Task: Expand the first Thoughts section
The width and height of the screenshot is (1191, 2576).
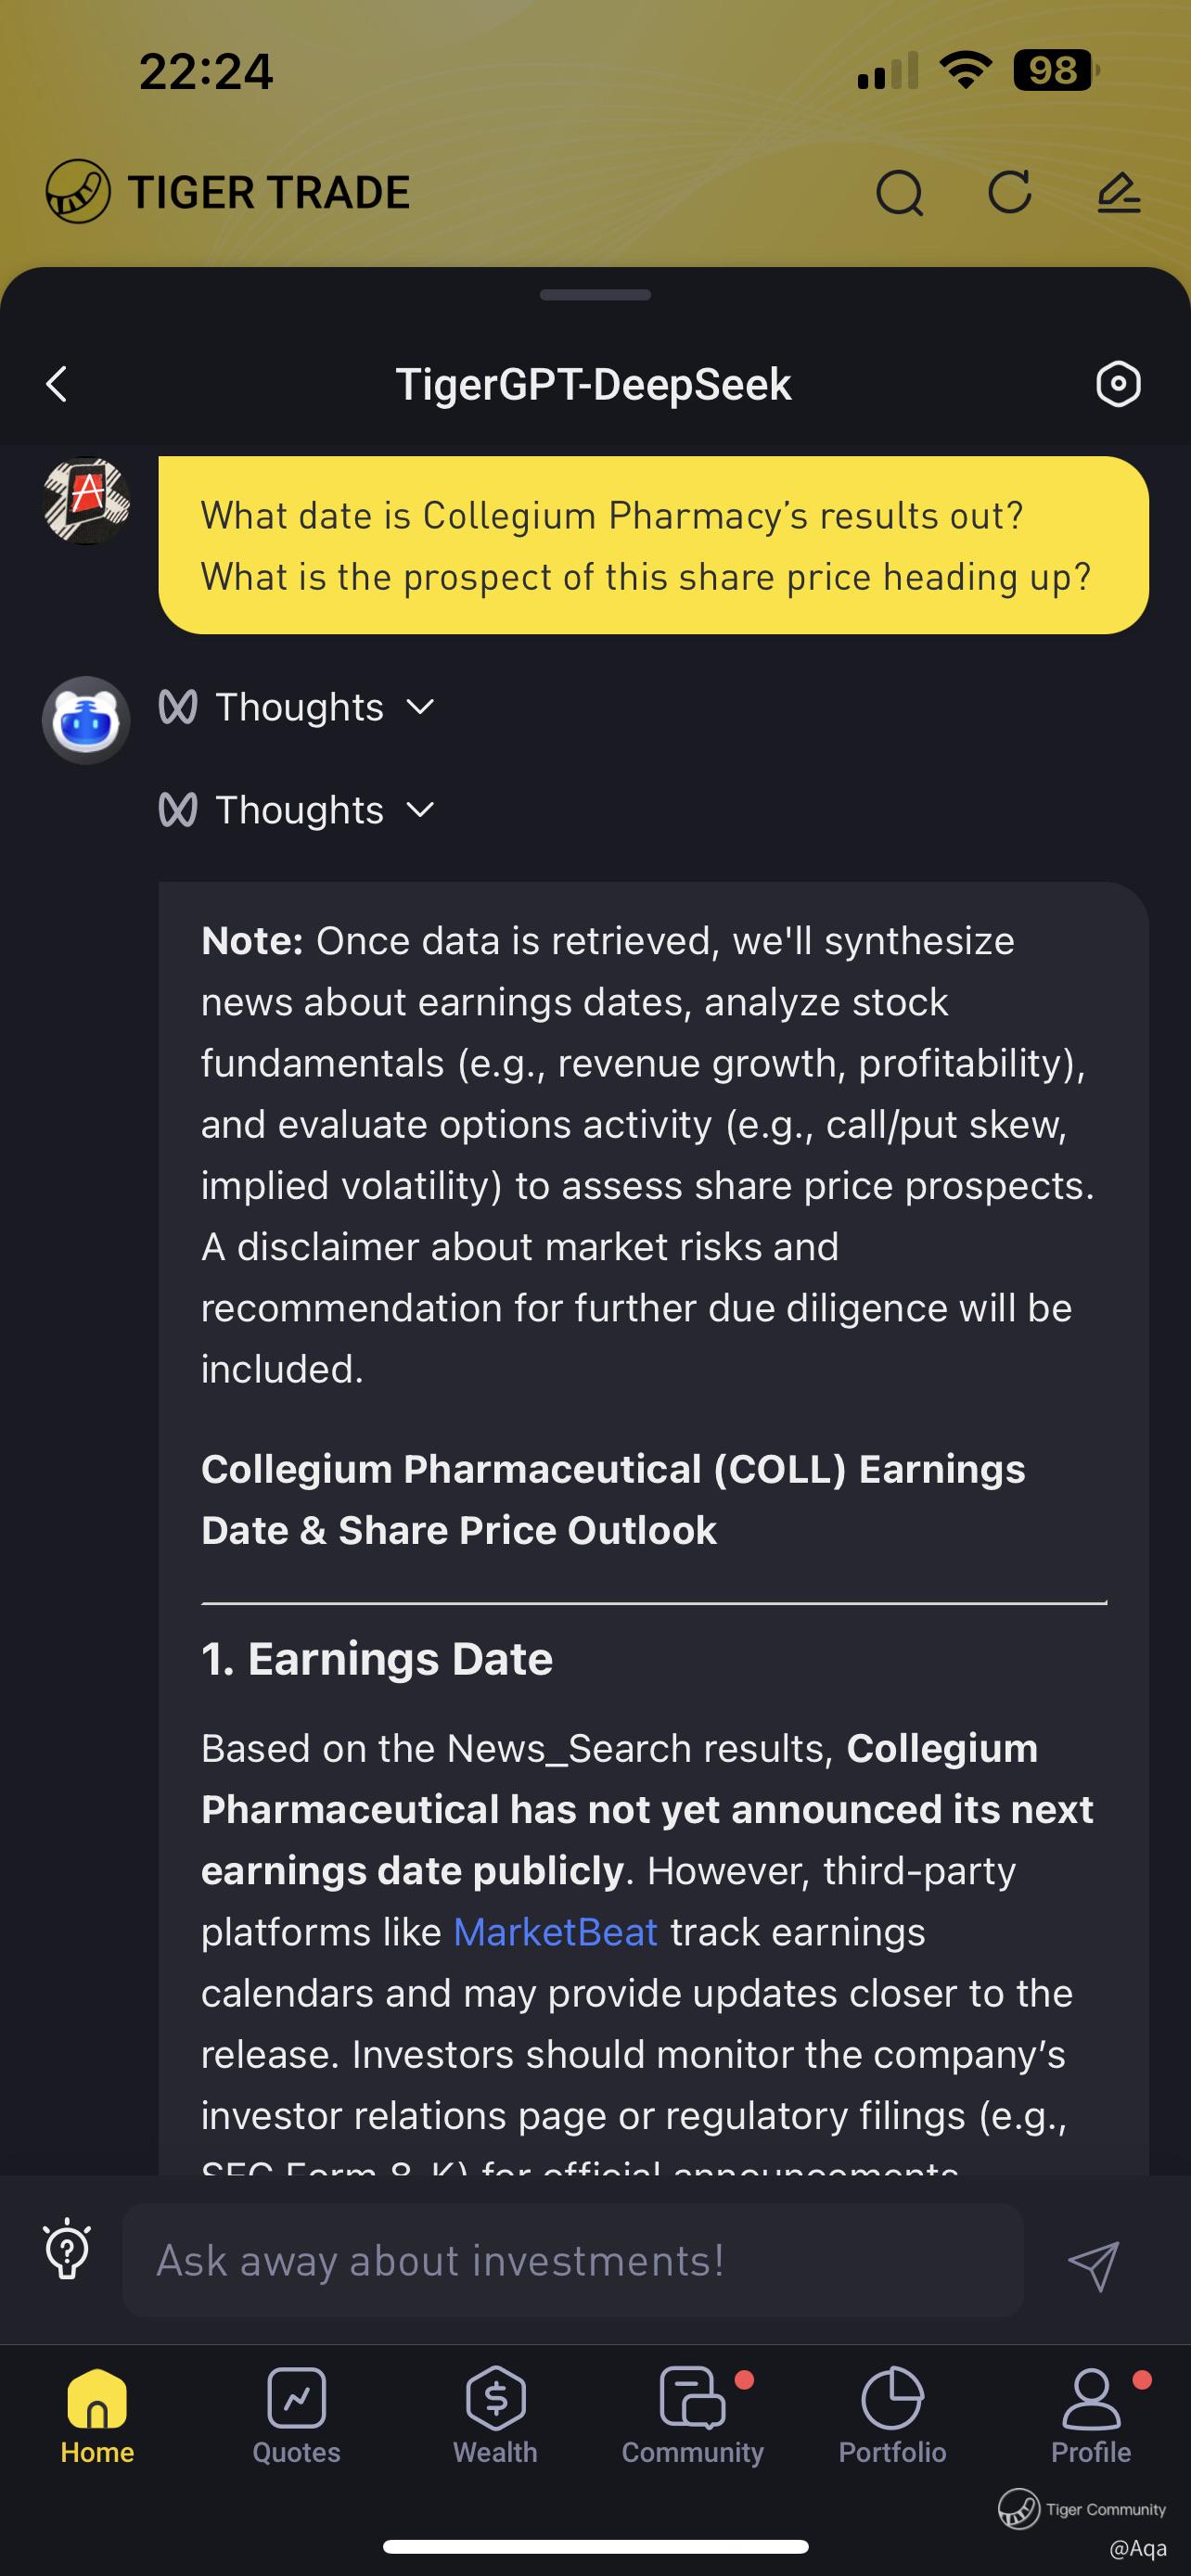Action: pos(297,708)
